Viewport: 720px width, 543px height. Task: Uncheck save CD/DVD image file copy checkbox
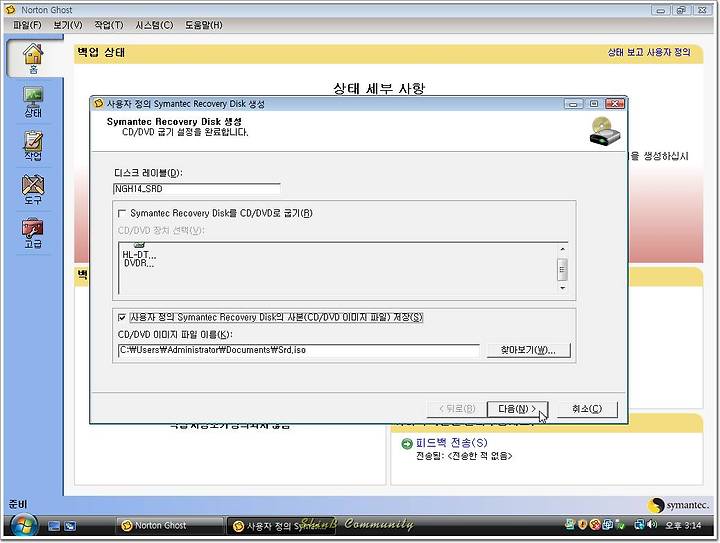tap(122, 318)
